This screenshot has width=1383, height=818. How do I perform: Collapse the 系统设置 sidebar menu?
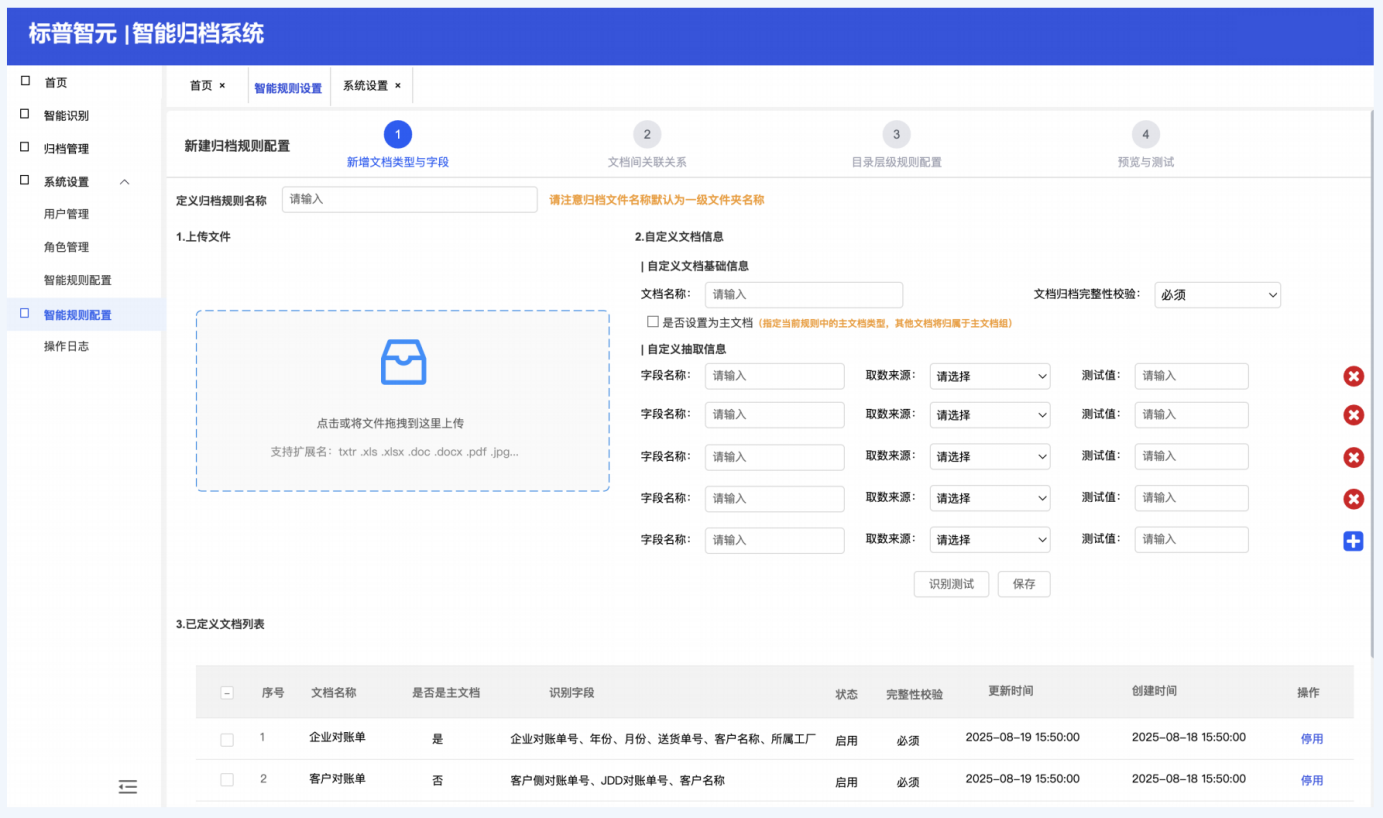pyautogui.click(x=124, y=182)
